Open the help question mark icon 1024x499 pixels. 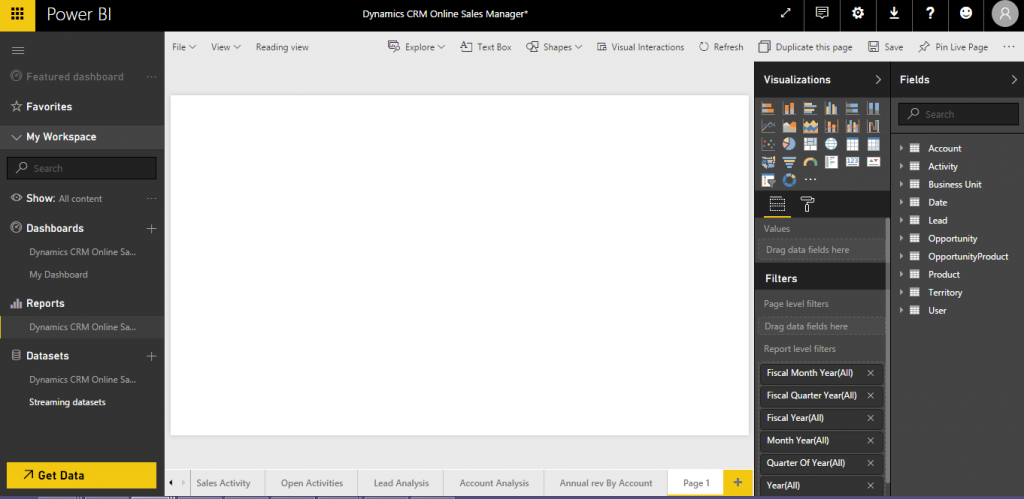coord(930,13)
